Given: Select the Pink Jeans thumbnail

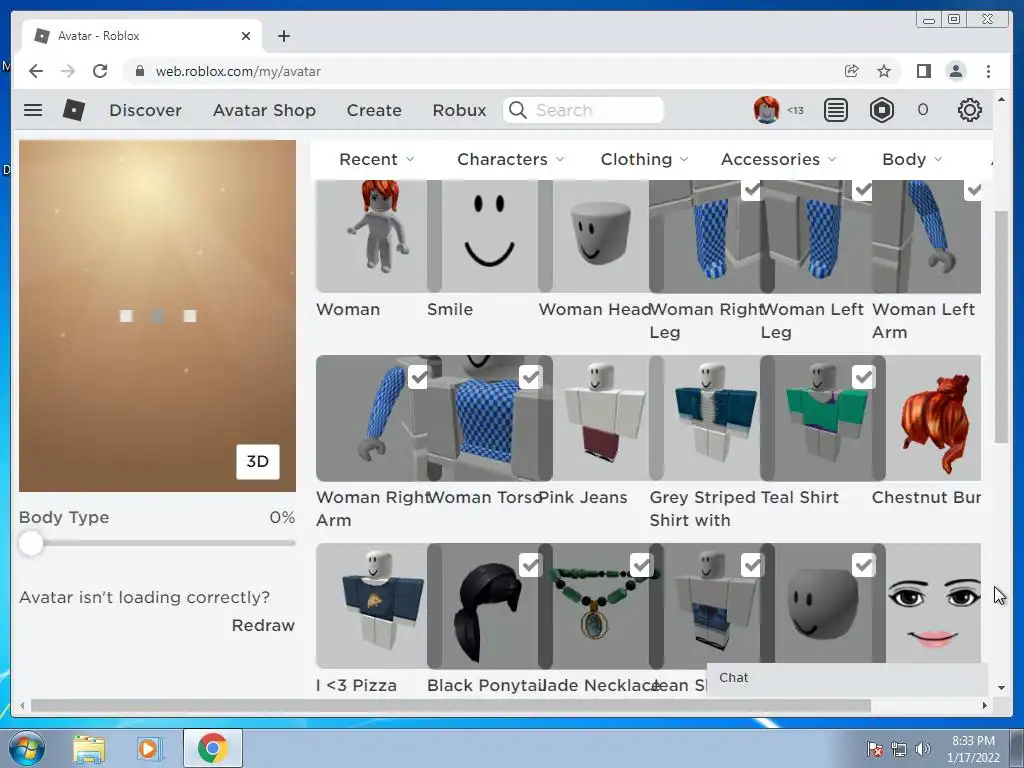Looking at the screenshot, I should click(600, 418).
